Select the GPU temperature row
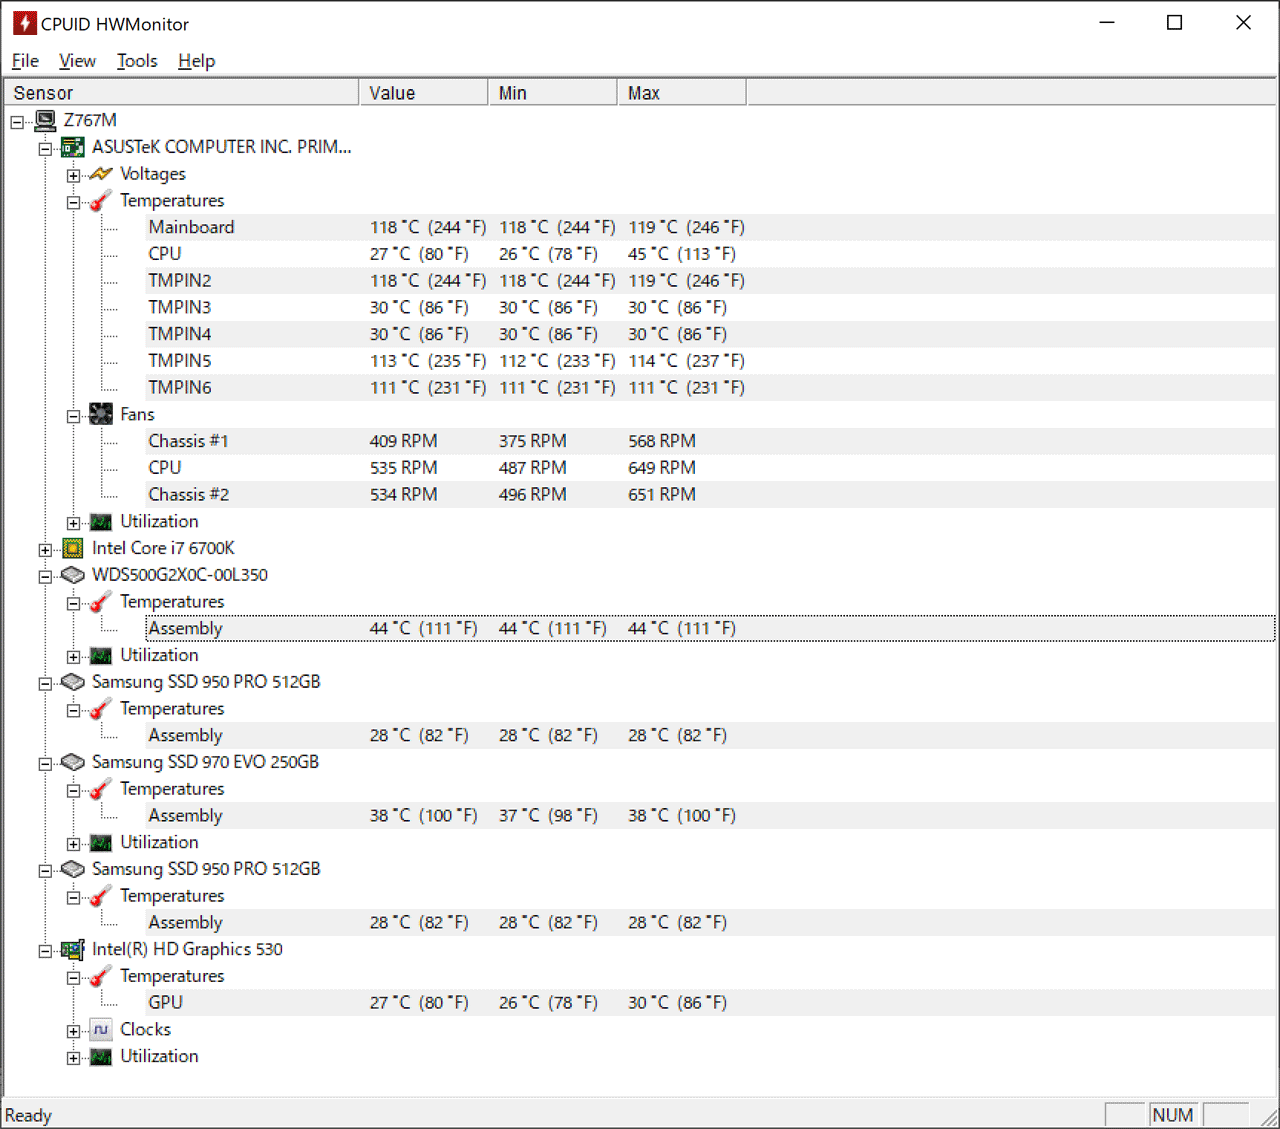Image resolution: width=1280 pixels, height=1129 pixels. tap(710, 1003)
